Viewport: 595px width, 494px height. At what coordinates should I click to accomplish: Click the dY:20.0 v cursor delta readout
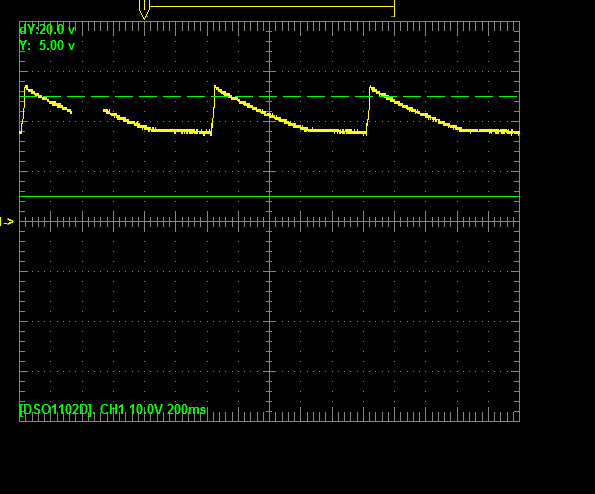click(x=47, y=29)
